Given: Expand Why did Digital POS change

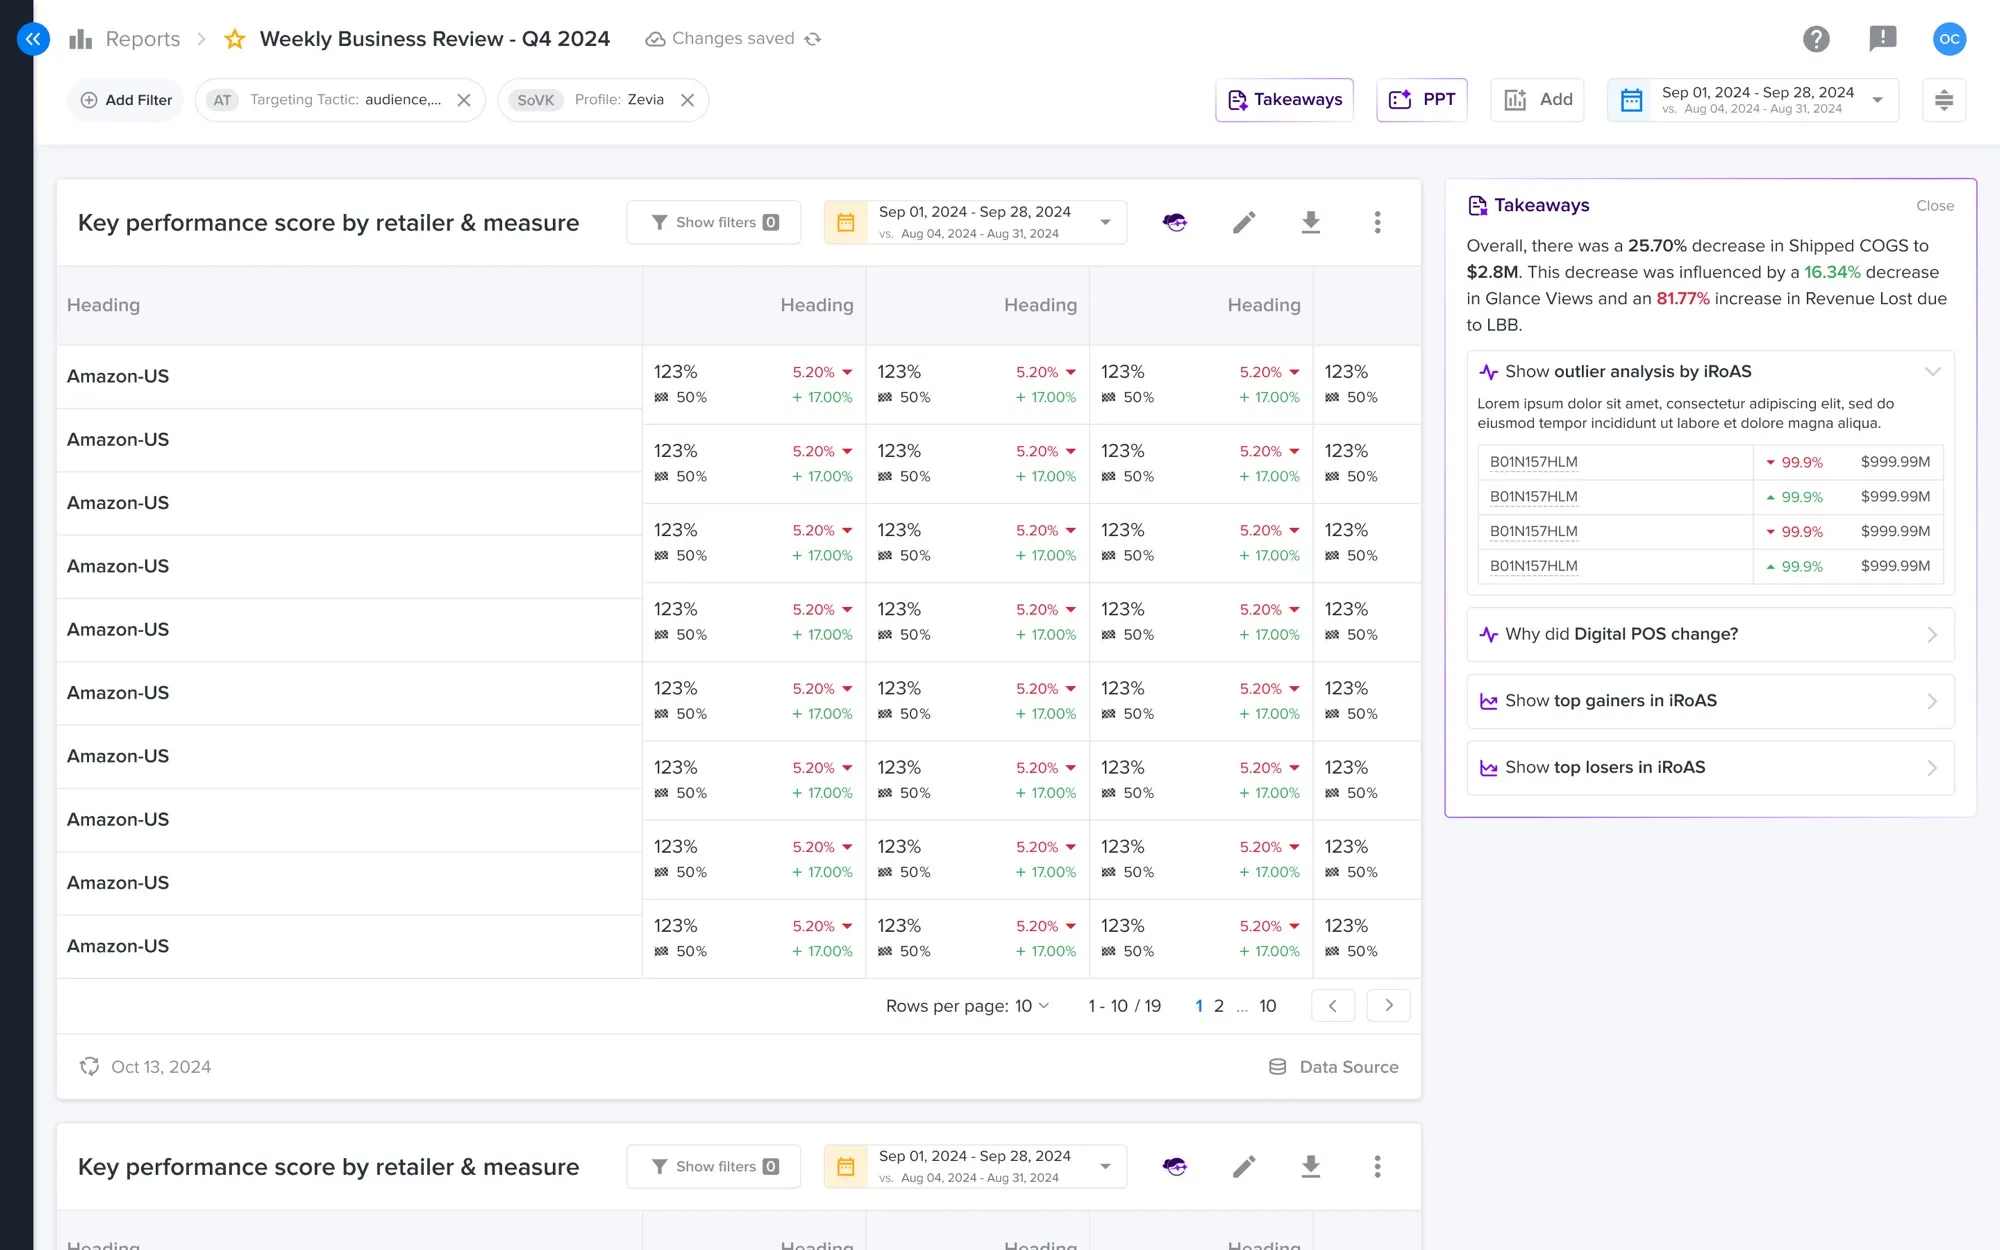Looking at the screenshot, I should pyautogui.click(x=1710, y=635).
